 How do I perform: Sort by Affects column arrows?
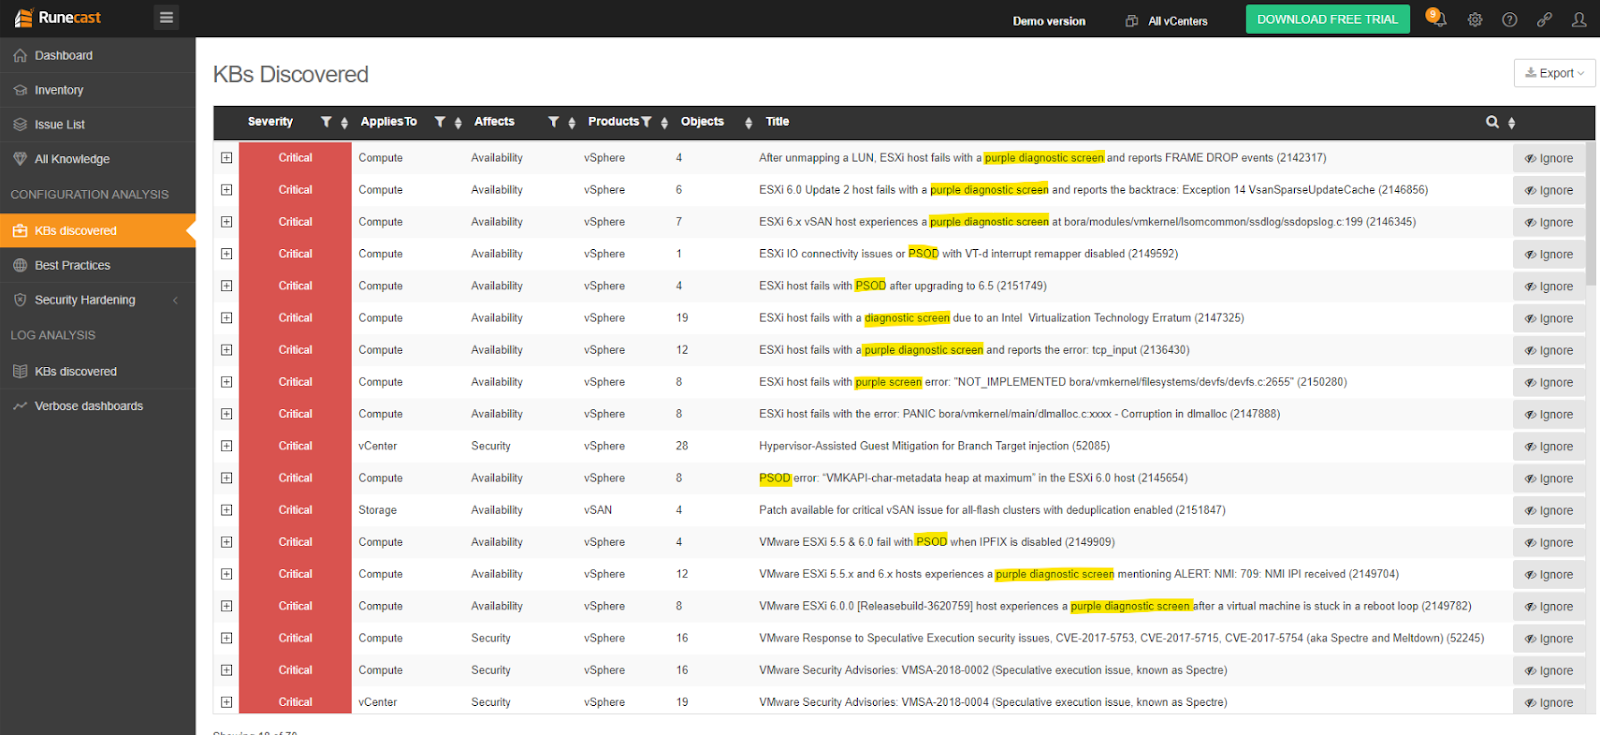click(x=572, y=123)
